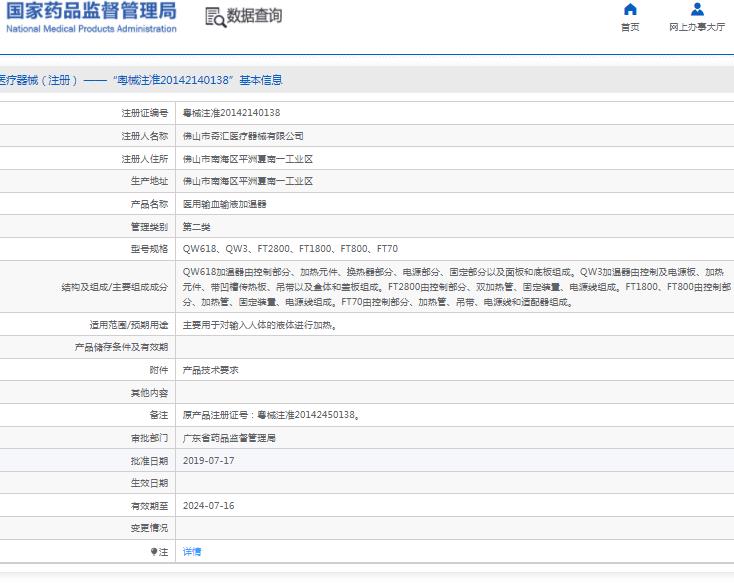Click the 数据查询 heading text

pos(254,16)
